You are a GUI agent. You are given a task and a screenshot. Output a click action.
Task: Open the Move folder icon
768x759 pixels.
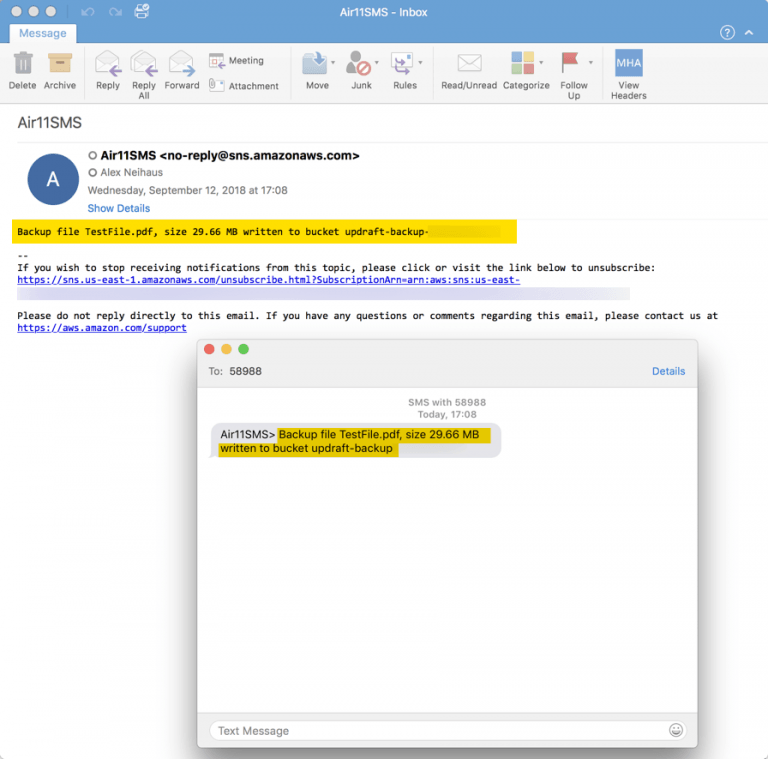coord(314,64)
